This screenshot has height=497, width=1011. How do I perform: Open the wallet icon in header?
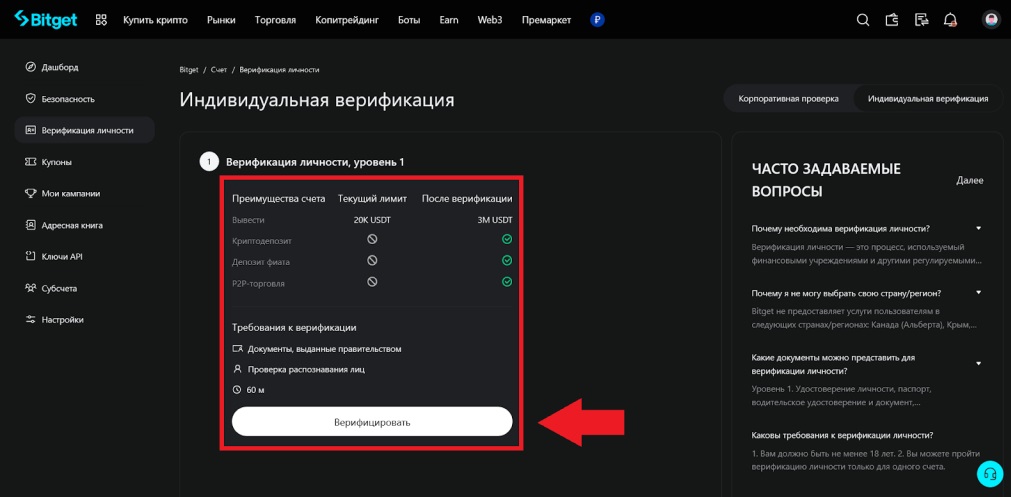[892, 20]
